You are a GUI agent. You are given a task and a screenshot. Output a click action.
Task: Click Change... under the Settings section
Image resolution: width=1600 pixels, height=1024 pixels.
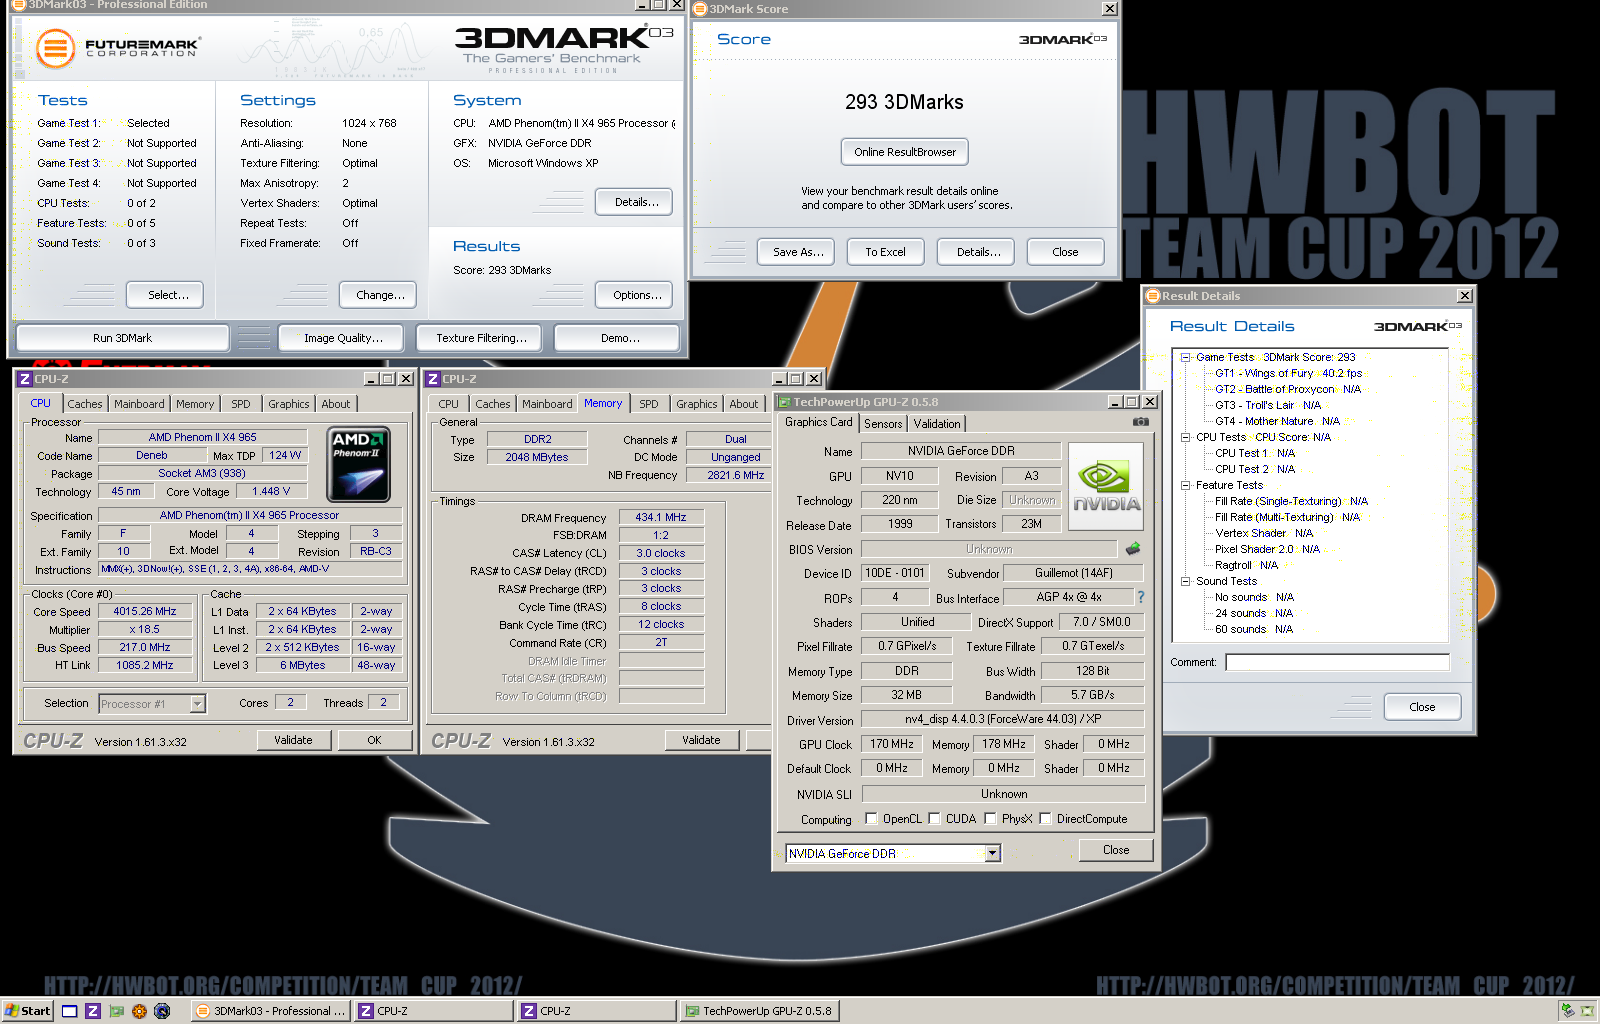380,295
